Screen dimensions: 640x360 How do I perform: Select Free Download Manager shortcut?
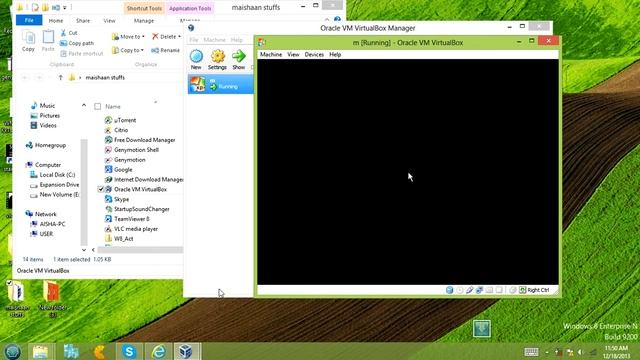coord(140,140)
